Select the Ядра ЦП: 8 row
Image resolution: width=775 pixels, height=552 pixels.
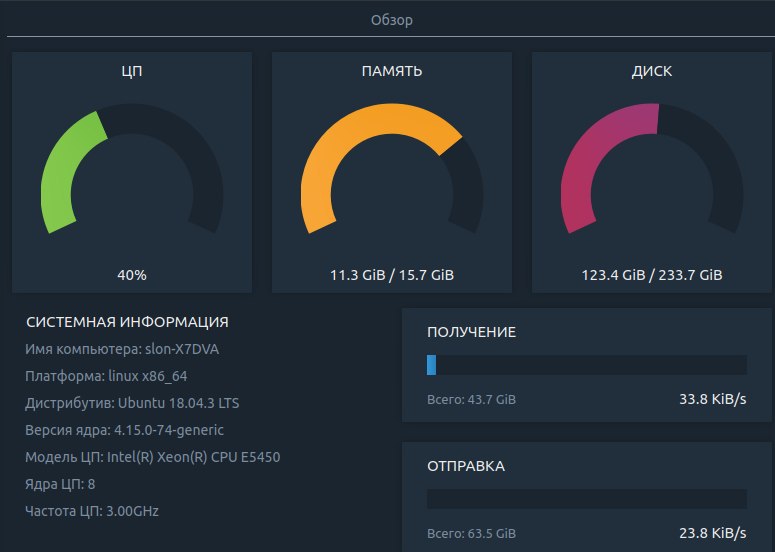tap(60, 484)
